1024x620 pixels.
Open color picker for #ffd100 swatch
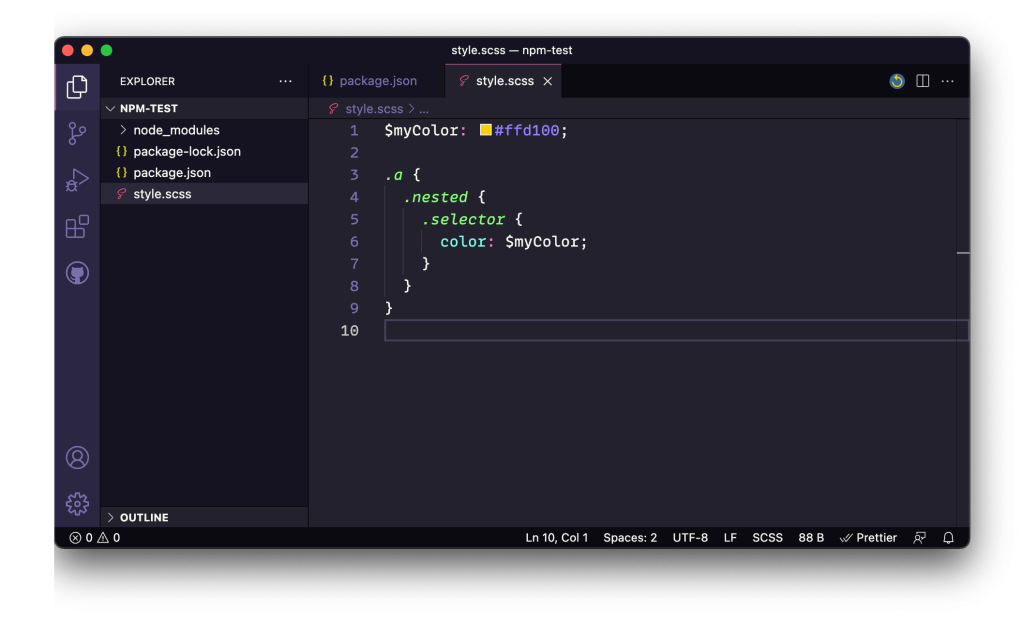pos(485,130)
